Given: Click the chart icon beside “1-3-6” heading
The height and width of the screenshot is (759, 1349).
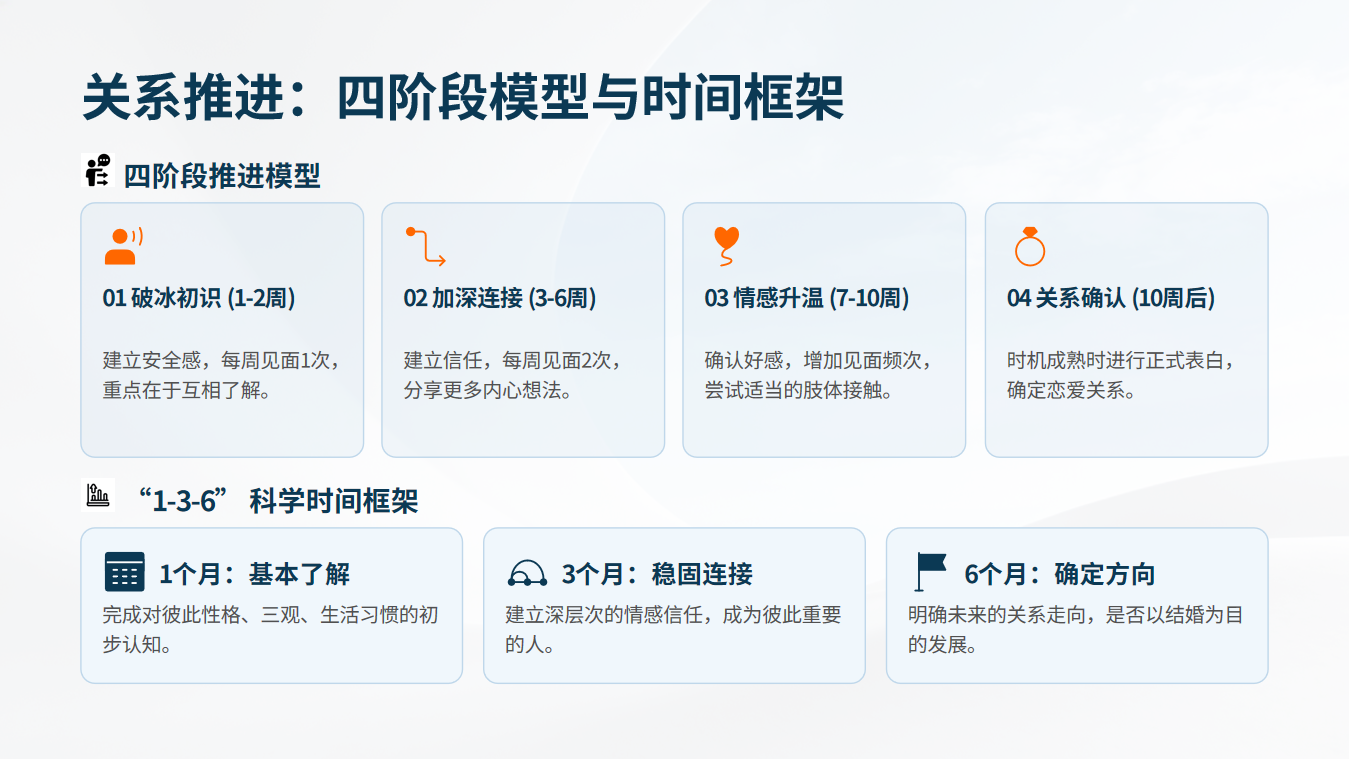Looking at the screenshot, I should [98, 495].
